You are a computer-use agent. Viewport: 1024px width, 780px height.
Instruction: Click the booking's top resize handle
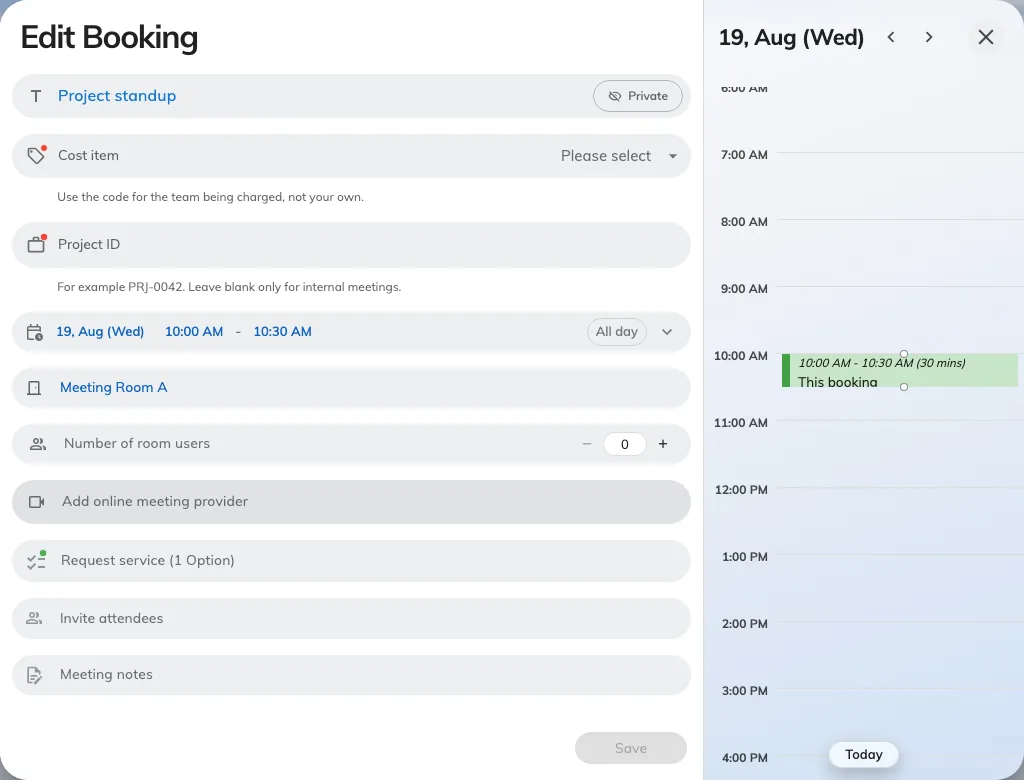click(x=904, y=353)
